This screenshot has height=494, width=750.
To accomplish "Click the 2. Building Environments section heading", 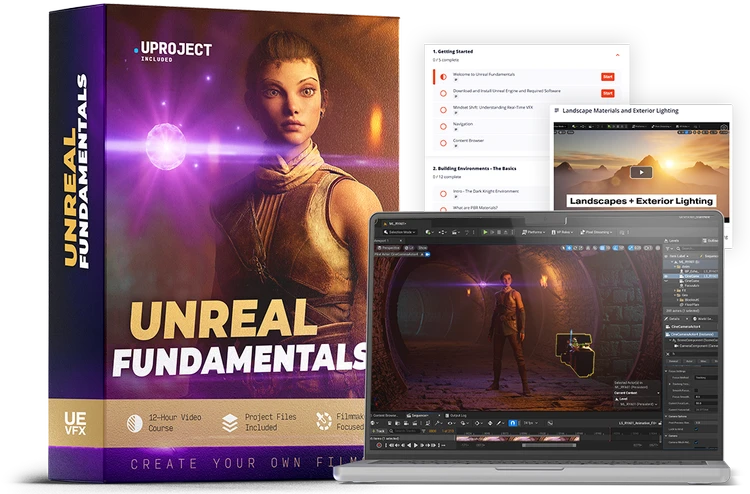I will 474,168.
